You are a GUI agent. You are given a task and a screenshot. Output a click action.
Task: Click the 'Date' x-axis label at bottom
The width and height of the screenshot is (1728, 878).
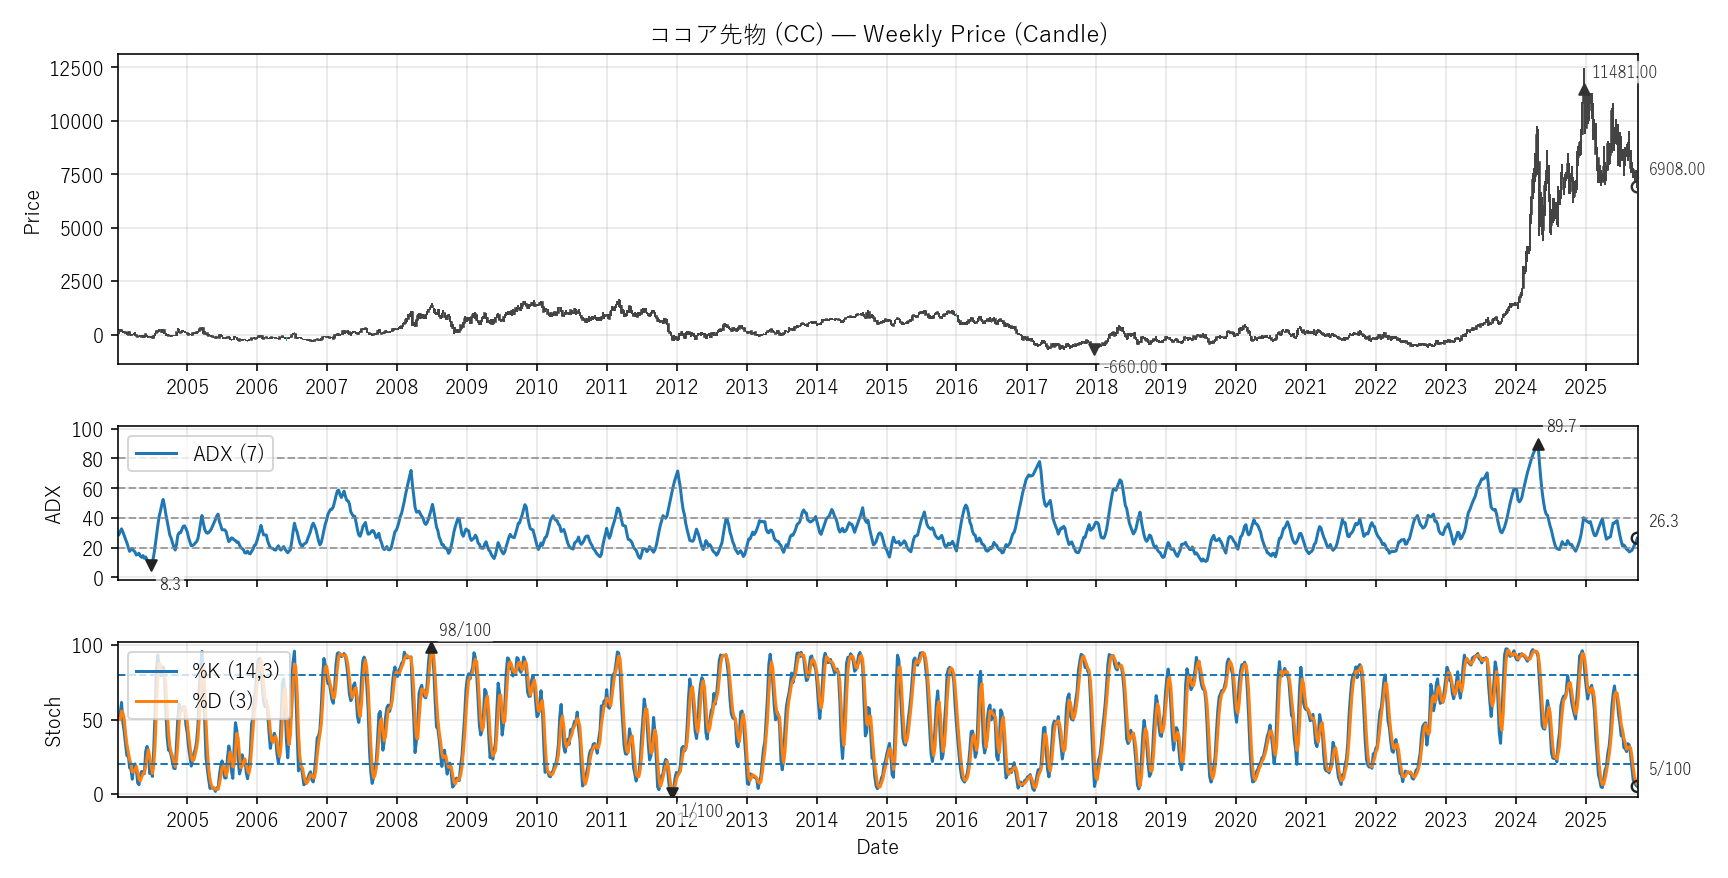877,847
